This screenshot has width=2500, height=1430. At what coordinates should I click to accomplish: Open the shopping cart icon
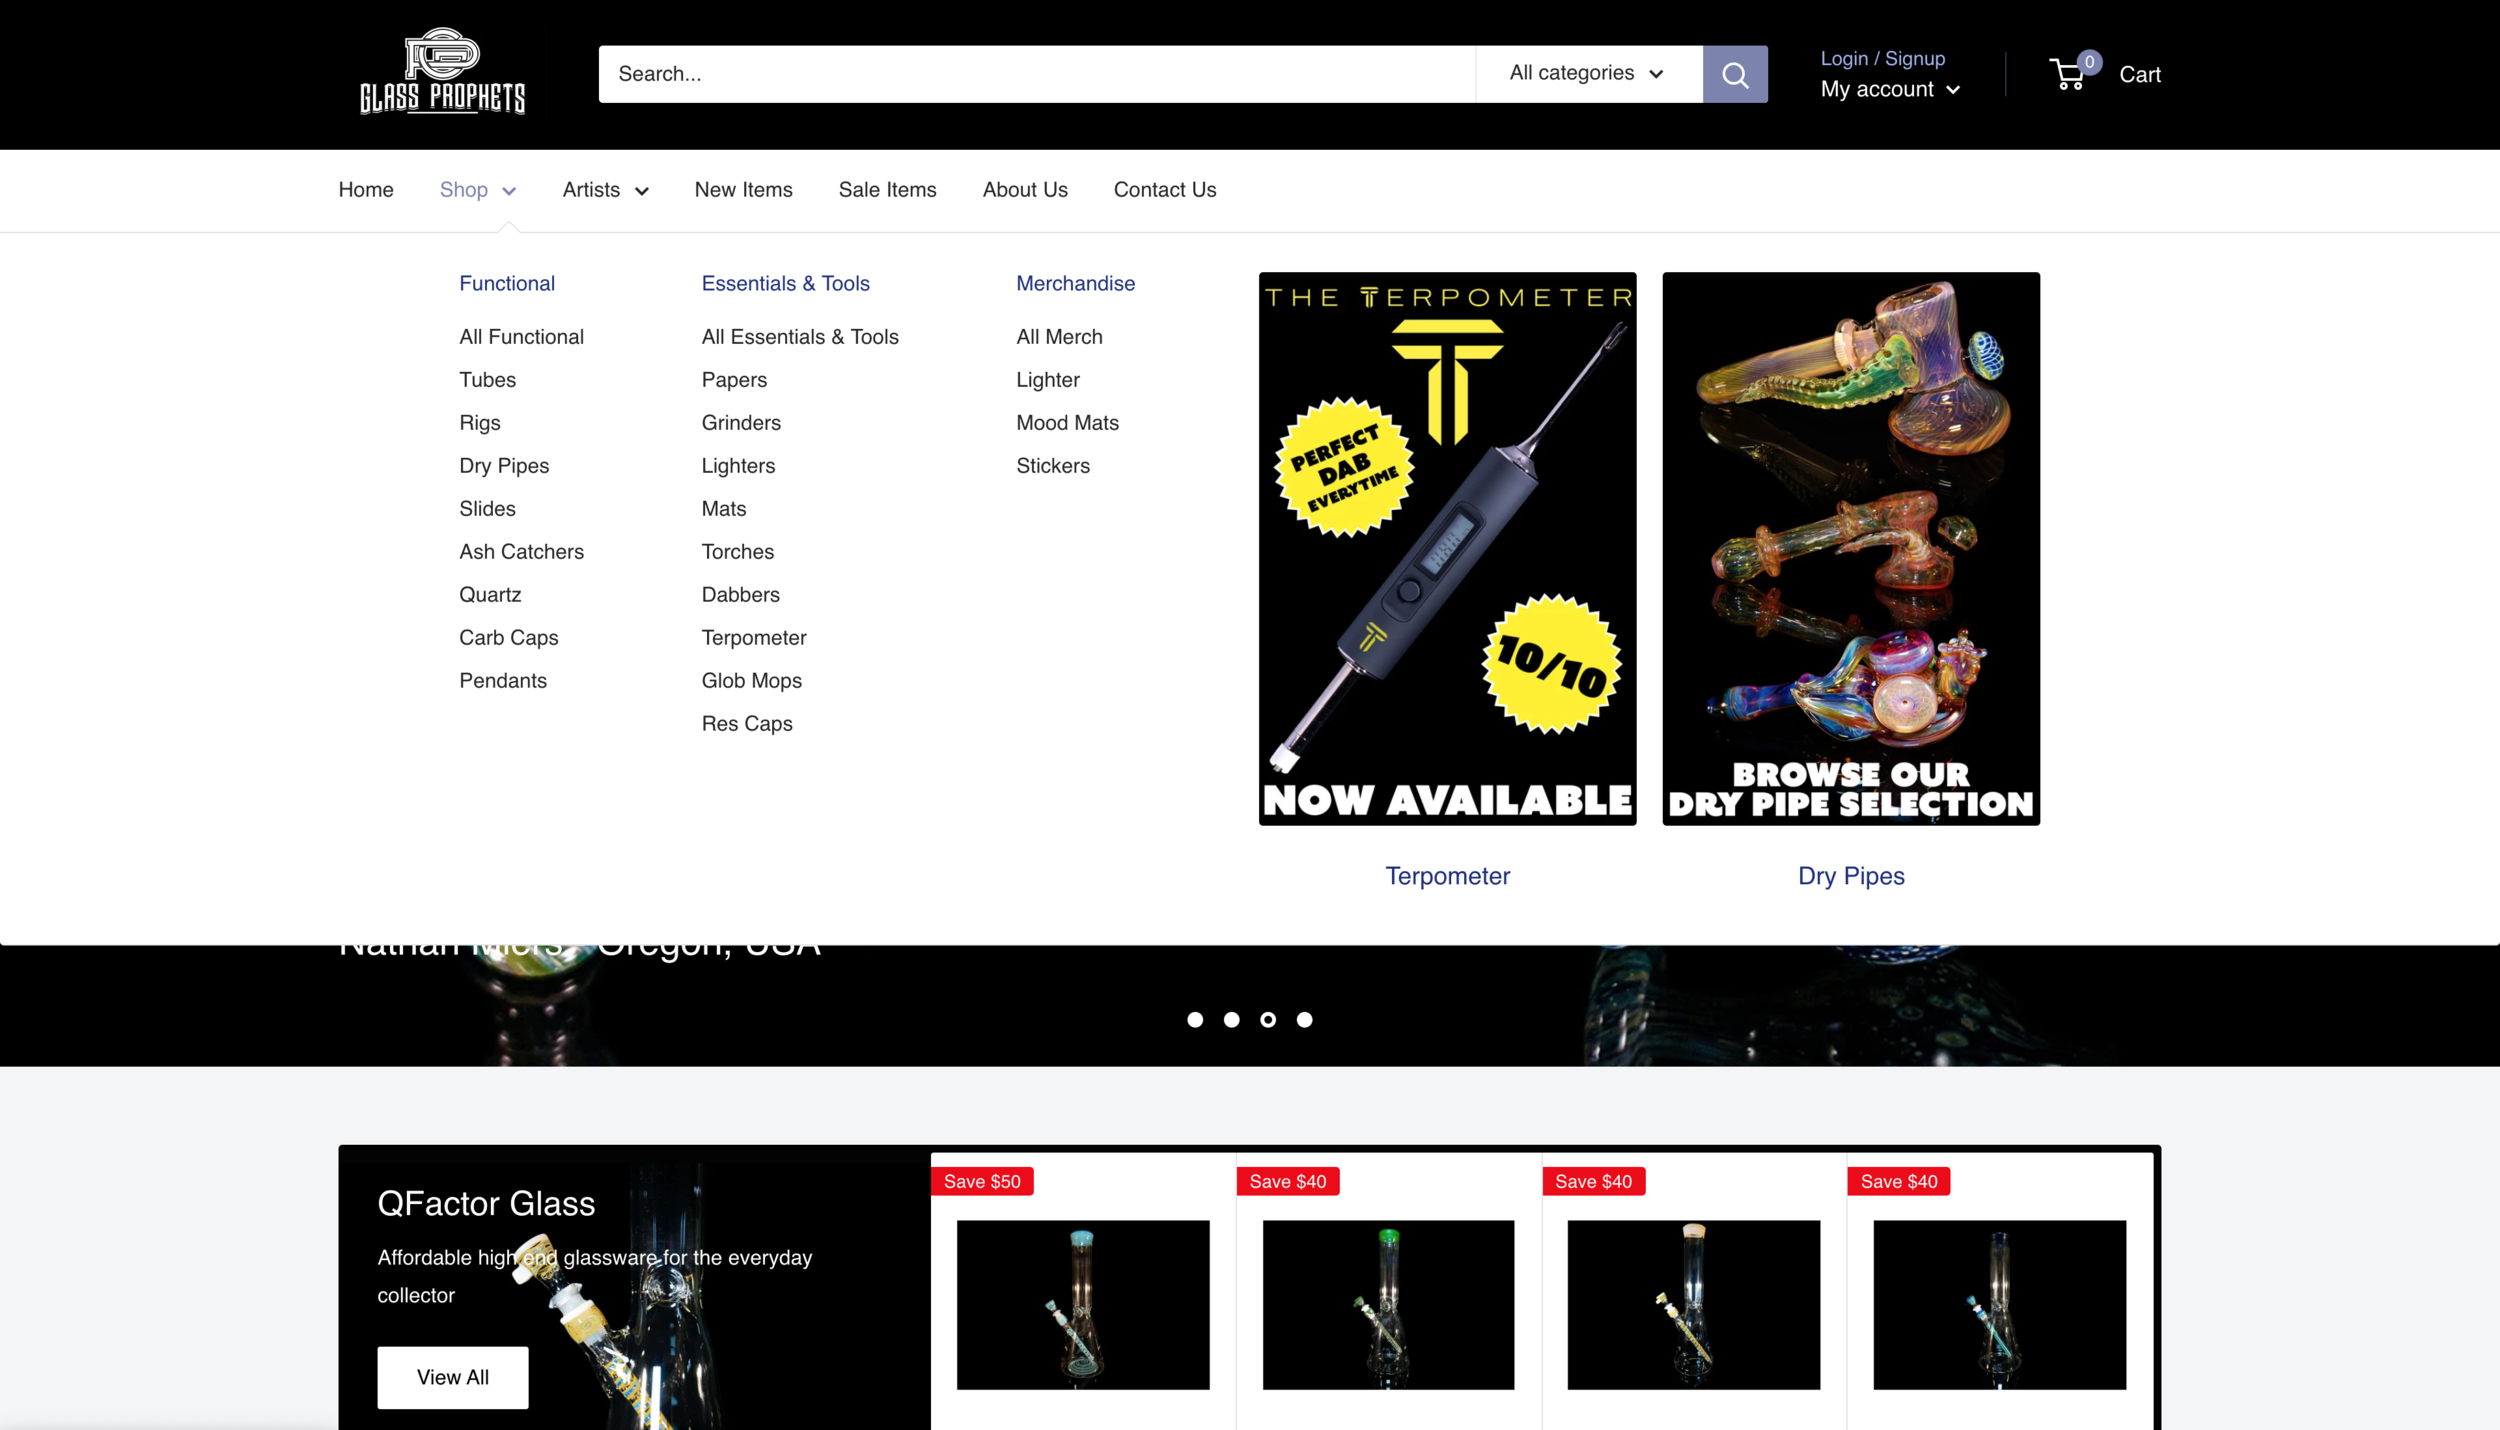pyautogui.click(x=2068, y=74)
